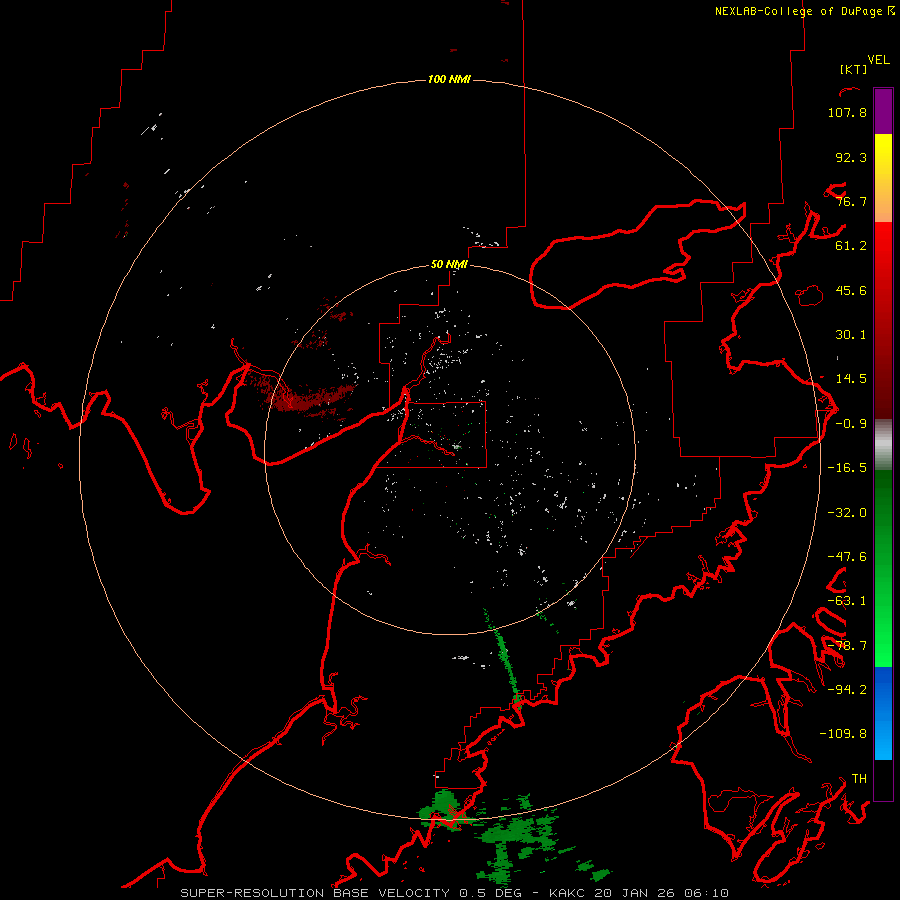Pick the purple segment of the velocity scale
The width and height of the screenshot is (900, 900).
pyautogui.click(x=883, y=111)
